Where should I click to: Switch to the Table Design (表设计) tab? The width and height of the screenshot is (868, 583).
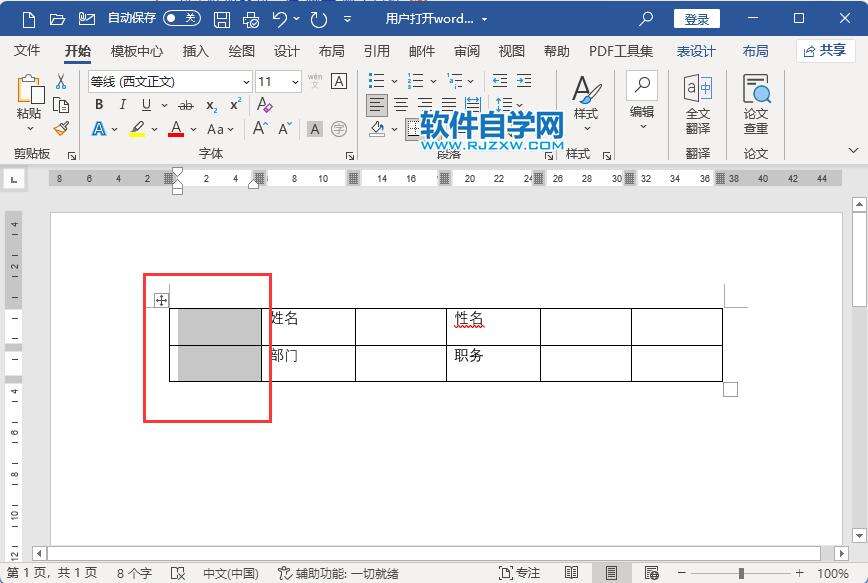(695, 51)
